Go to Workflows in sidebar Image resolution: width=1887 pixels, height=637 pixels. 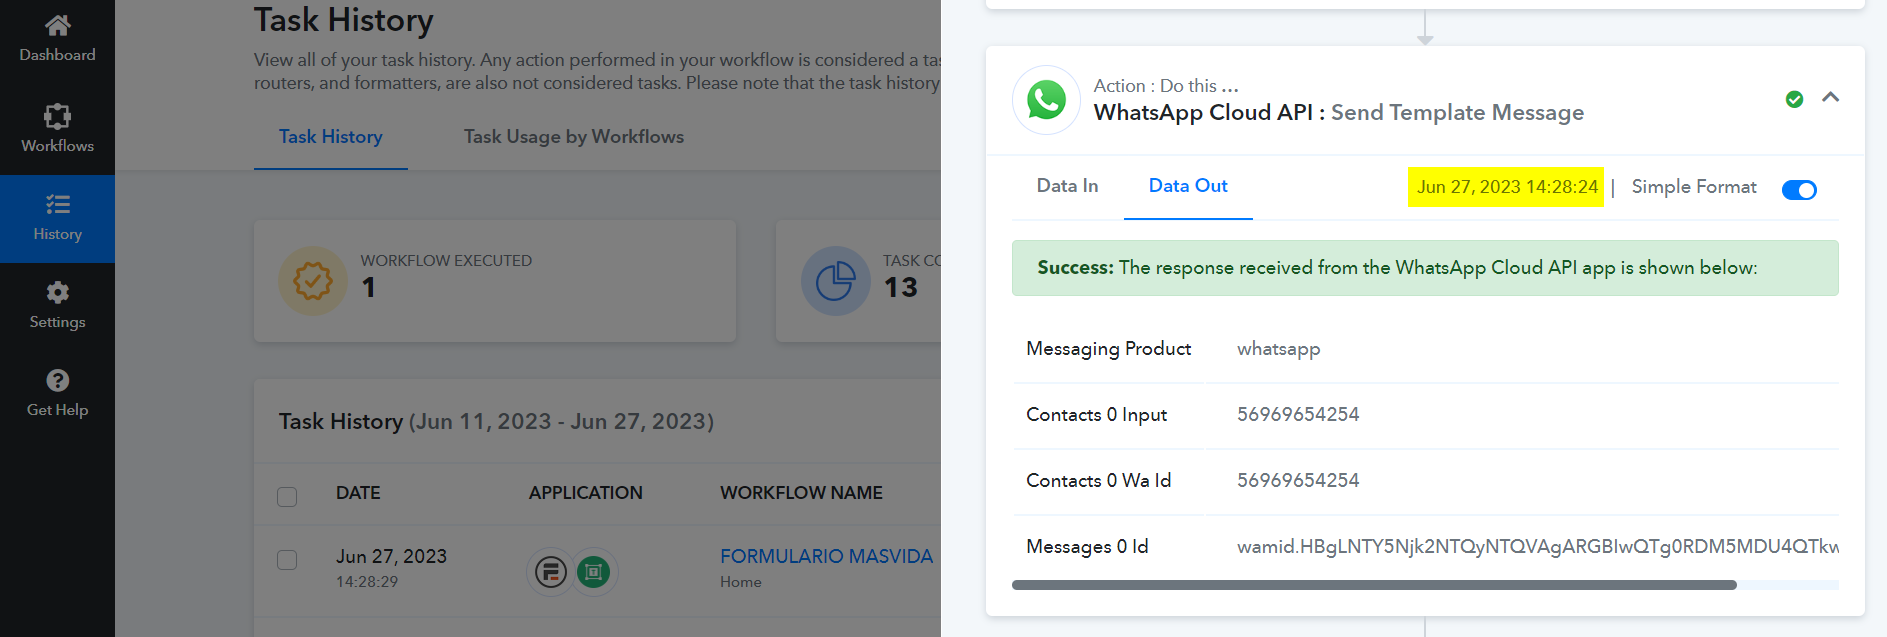point(57,128)
